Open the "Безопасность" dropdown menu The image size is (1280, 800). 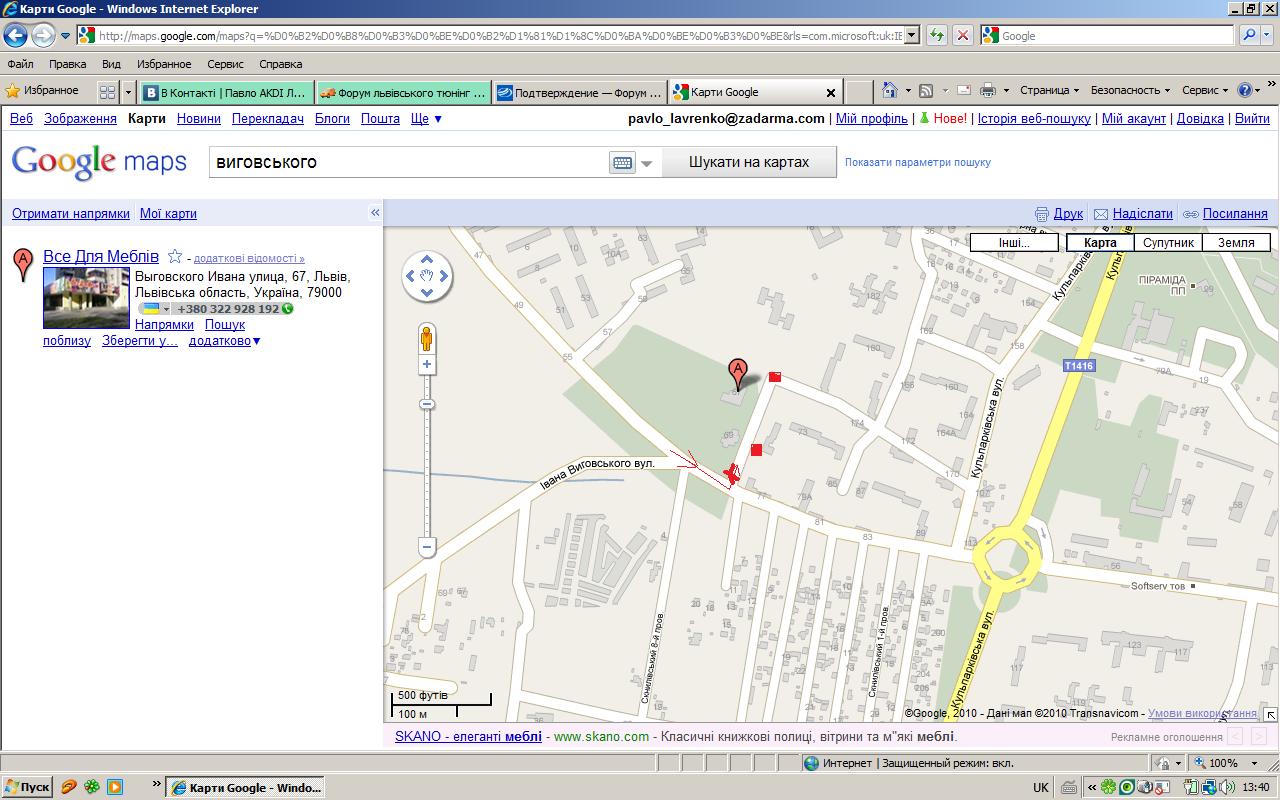pyautogui.click(x=1130, y=91)
